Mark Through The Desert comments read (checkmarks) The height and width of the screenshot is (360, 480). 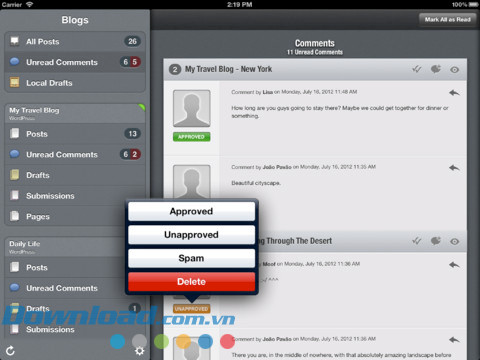[416, 241]
